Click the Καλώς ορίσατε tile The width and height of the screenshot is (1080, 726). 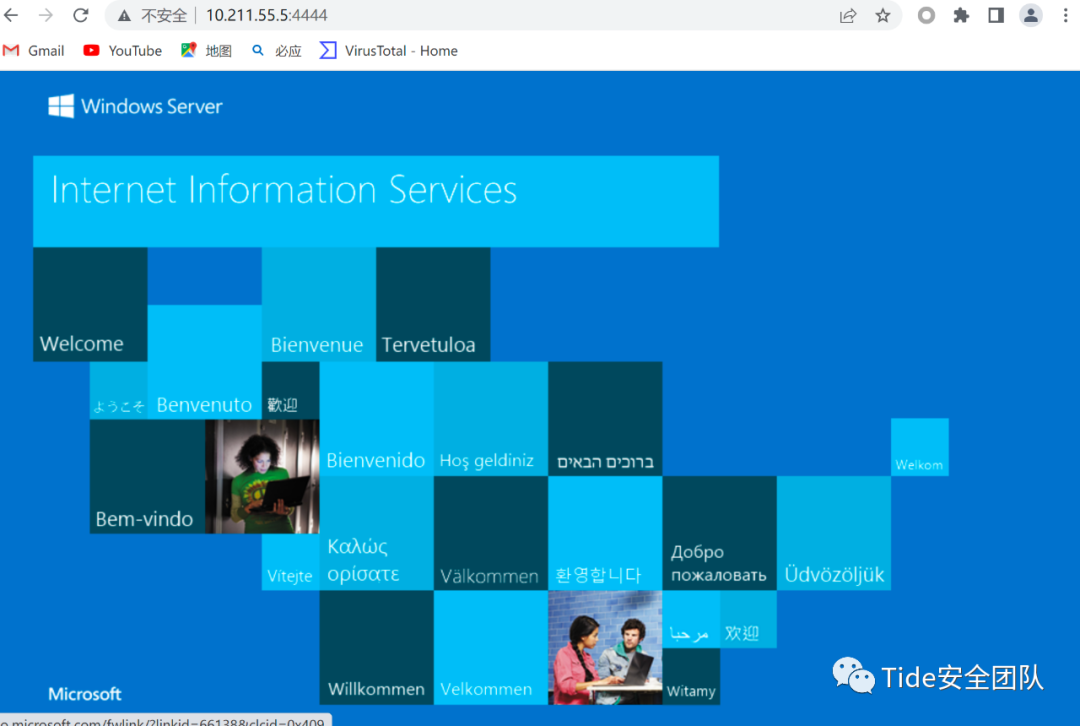377,533
